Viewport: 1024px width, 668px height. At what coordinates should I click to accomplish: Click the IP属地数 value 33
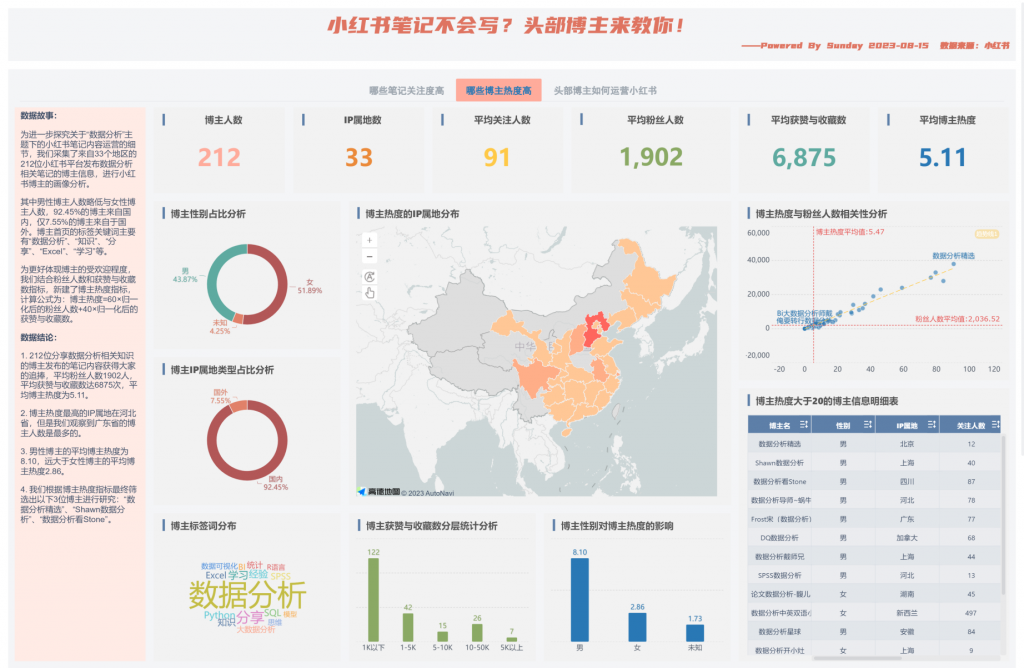pos(359,157)
